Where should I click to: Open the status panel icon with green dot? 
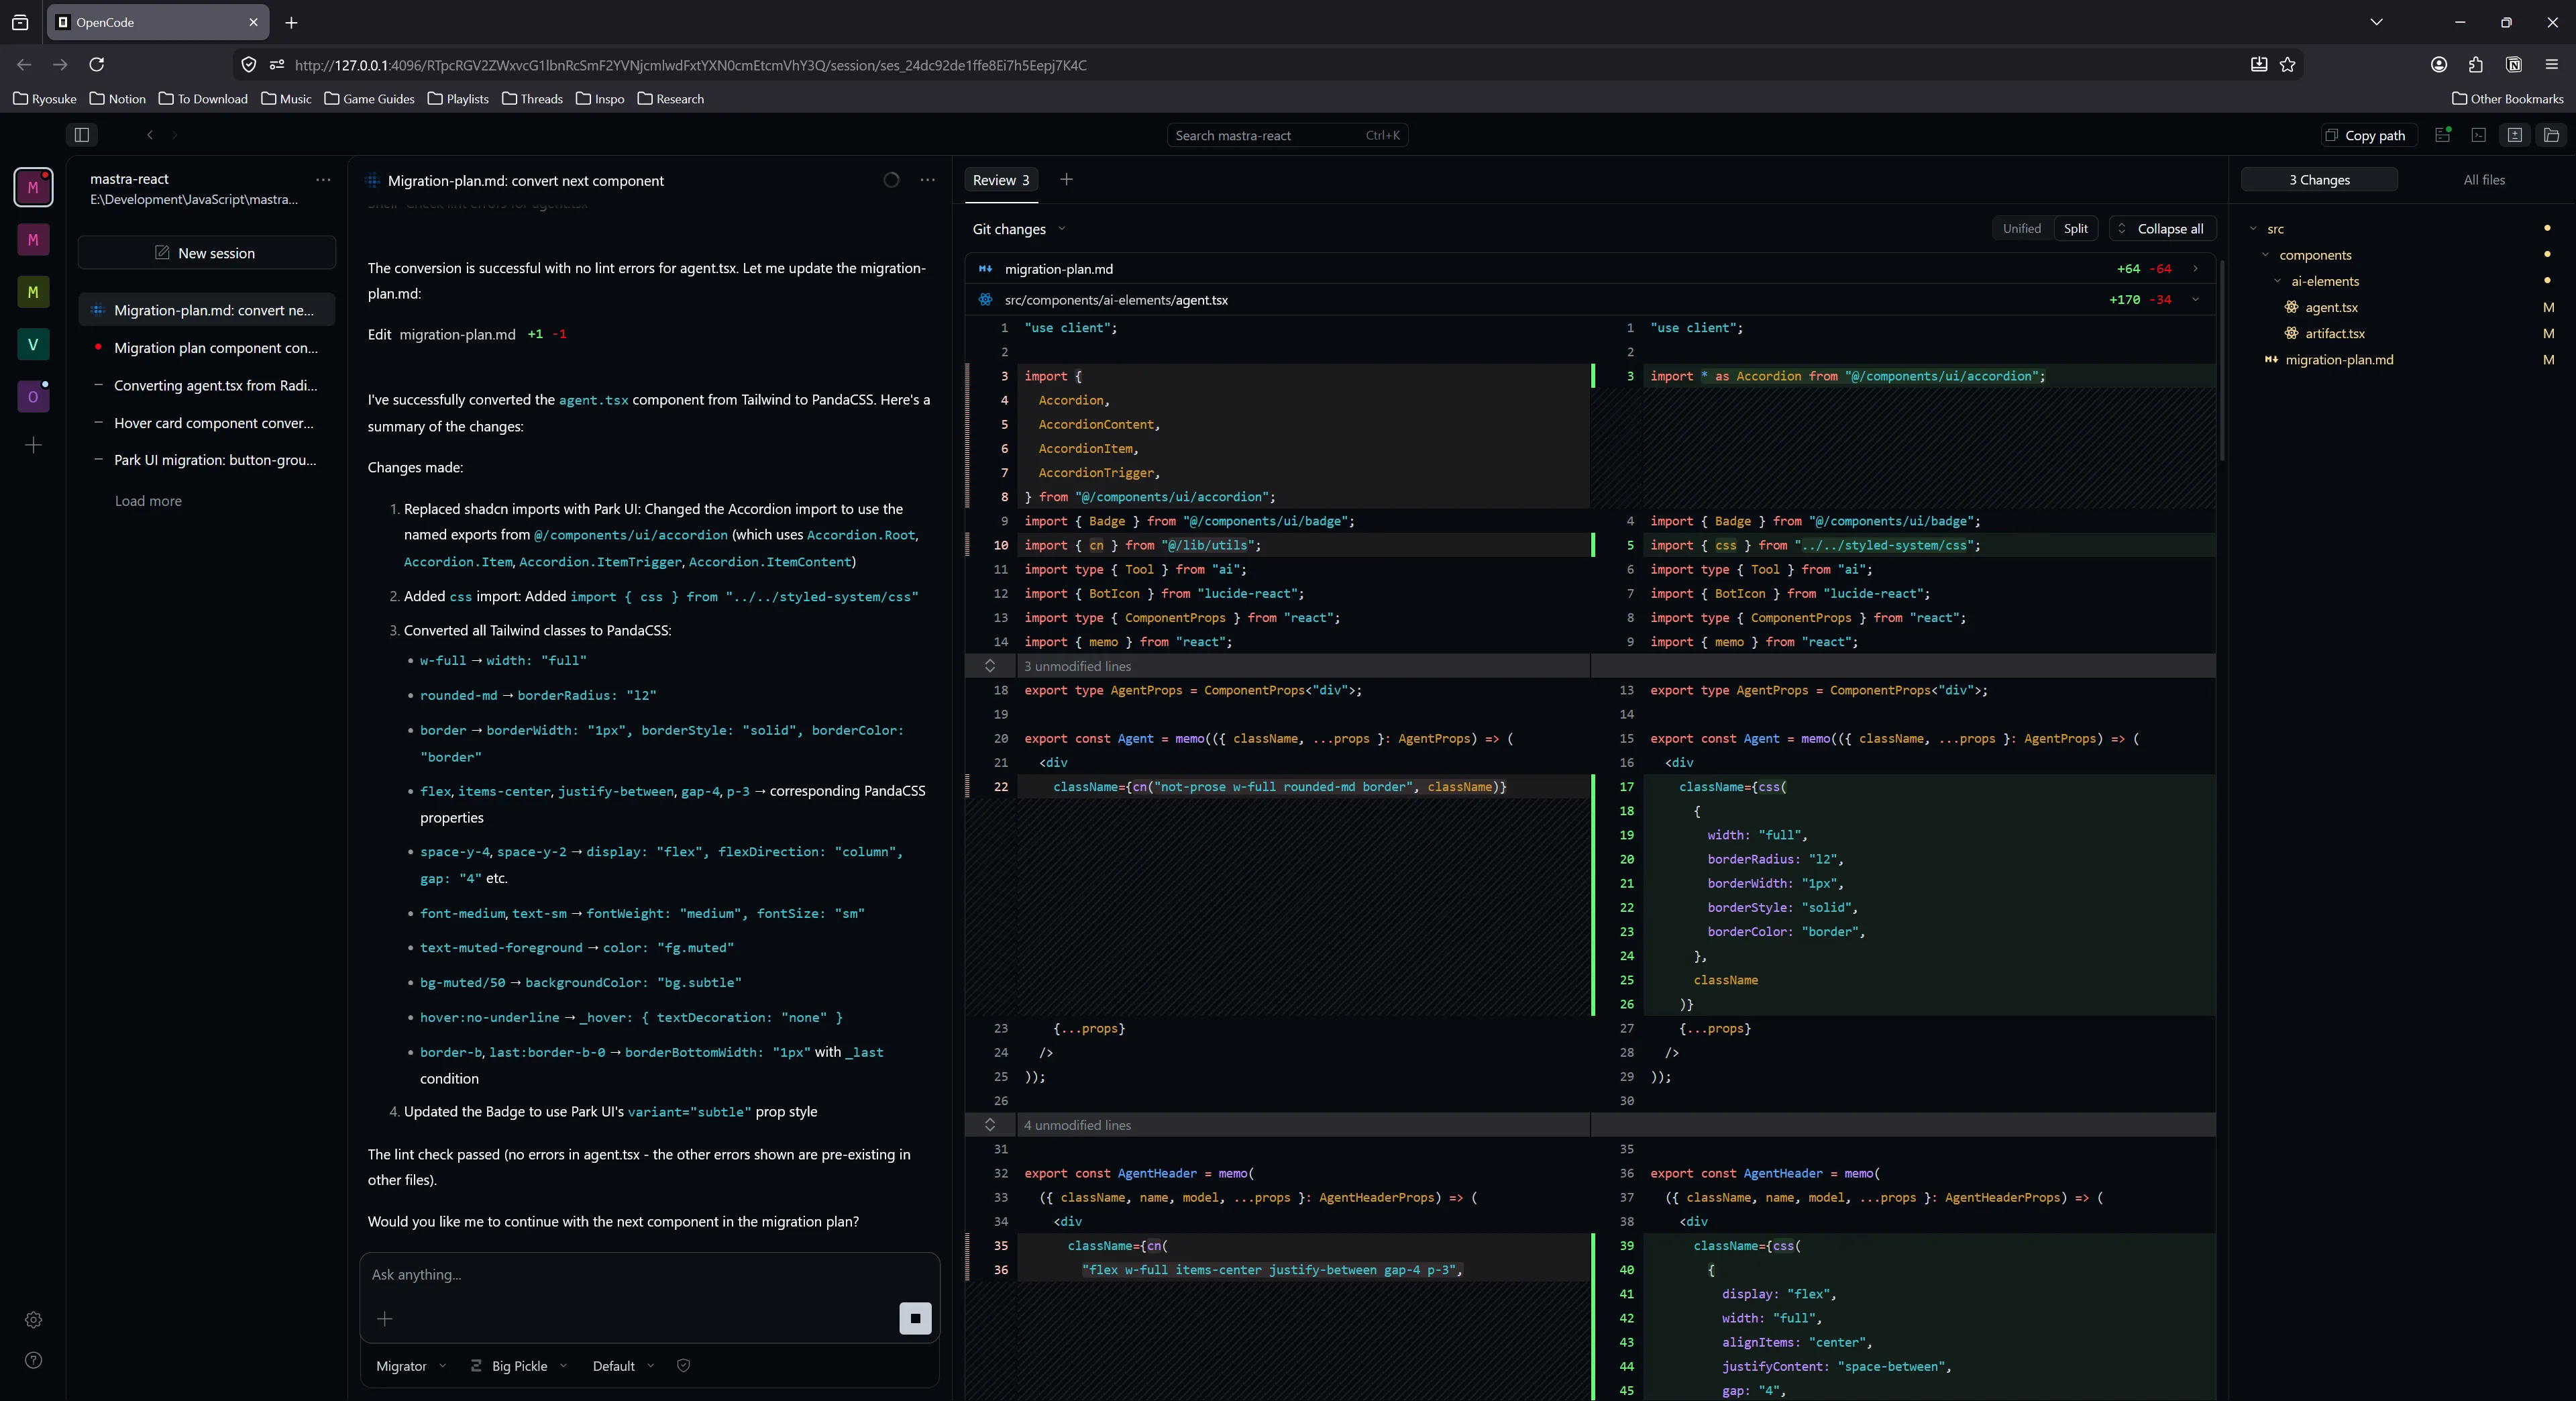[2443, 135]
